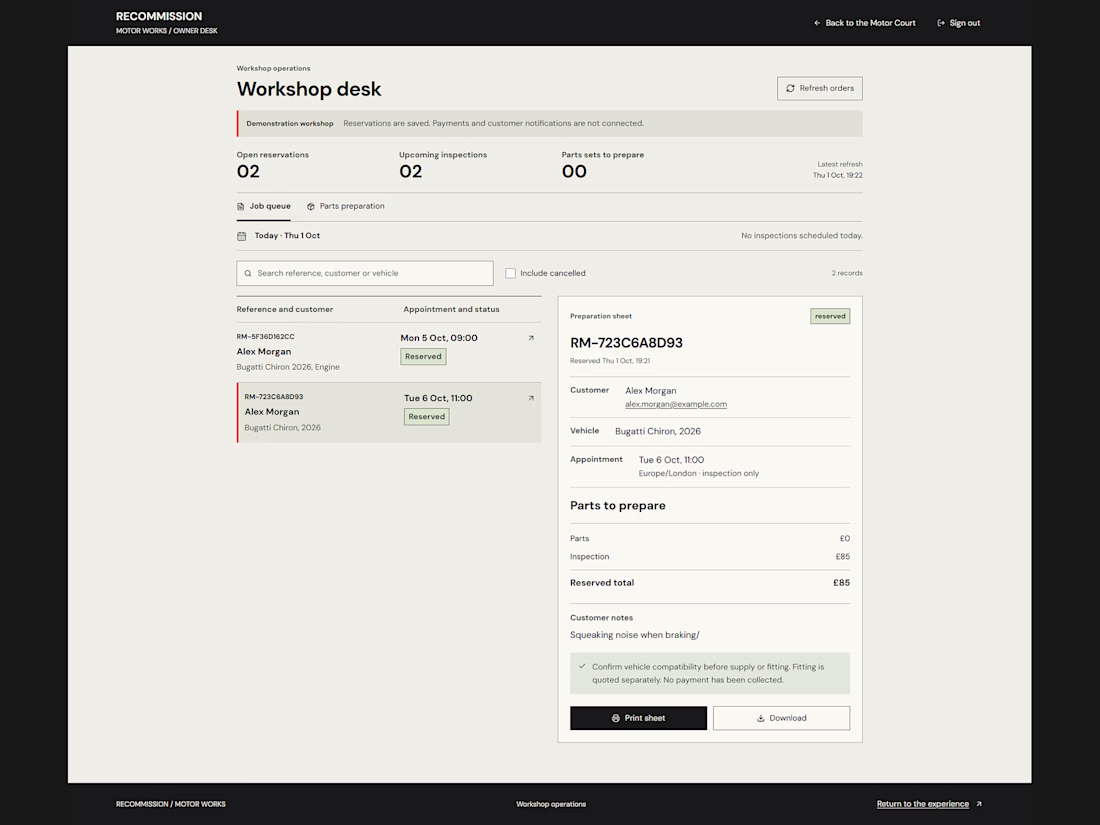Open the Parts preparation tab
Image resolution: width=1100 pixels, height=825 pixels.
(x=346, y=206)
